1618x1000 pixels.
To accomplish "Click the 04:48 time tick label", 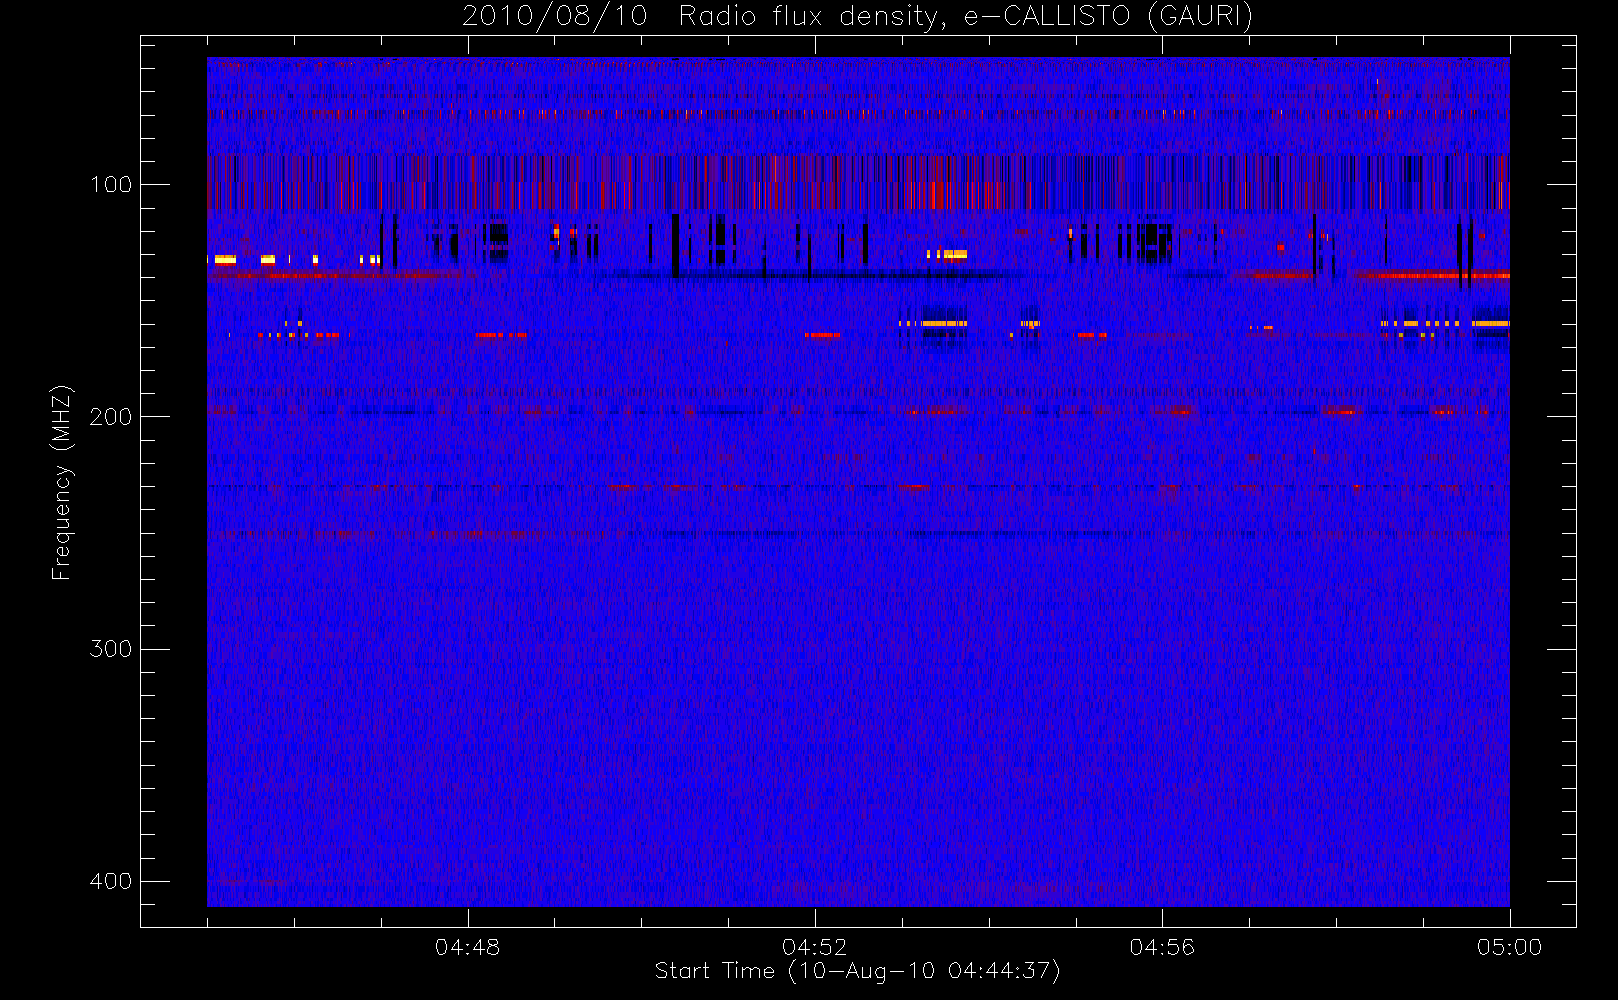I will point(467,947).
